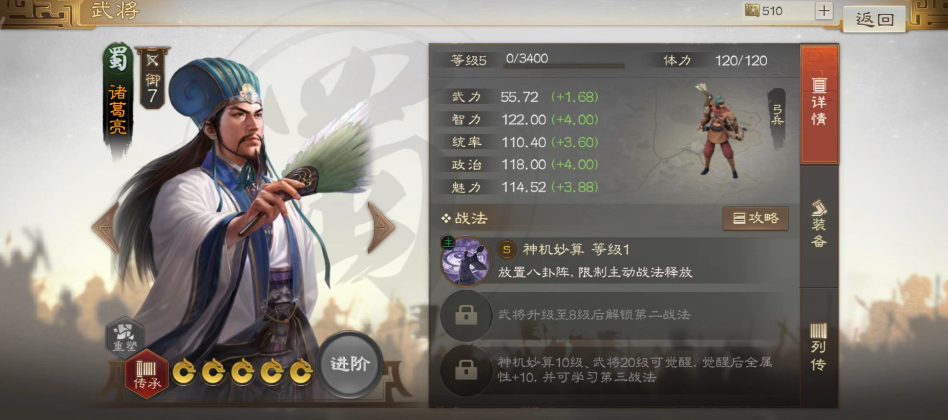Tap the locked third skill padlock
Screen dimensions: 948x420
466,370
